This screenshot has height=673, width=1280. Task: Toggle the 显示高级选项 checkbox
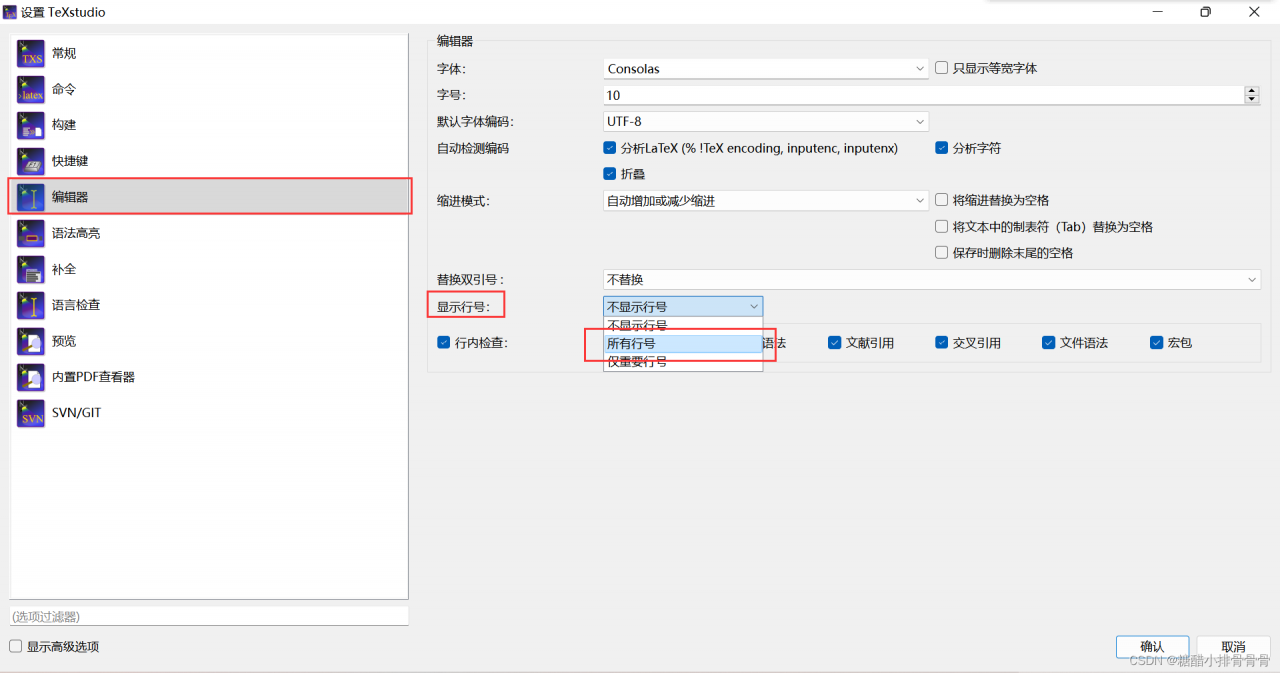pyautogui.click(x=16, y=647)
